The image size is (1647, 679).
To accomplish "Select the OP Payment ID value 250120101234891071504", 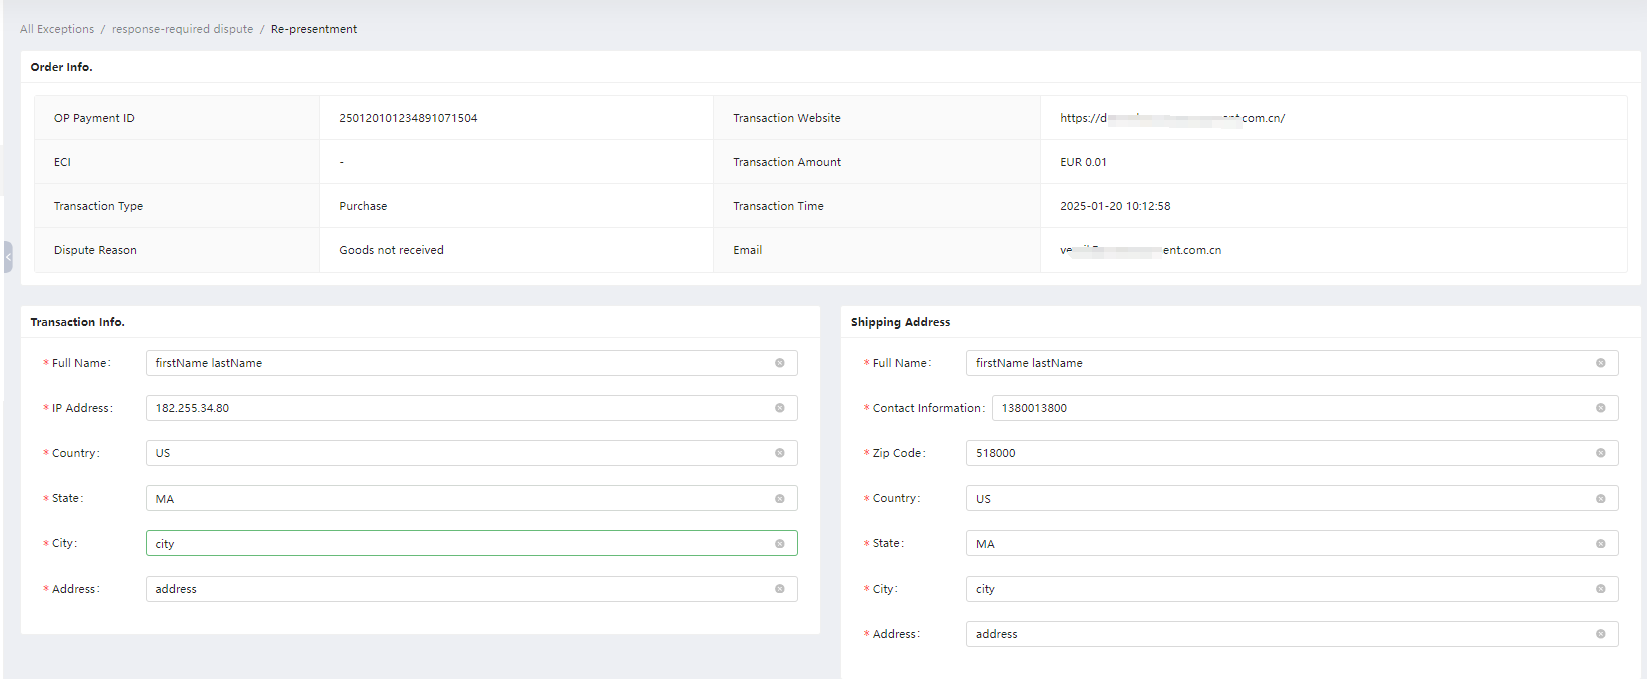I will [x=408, y=118].
